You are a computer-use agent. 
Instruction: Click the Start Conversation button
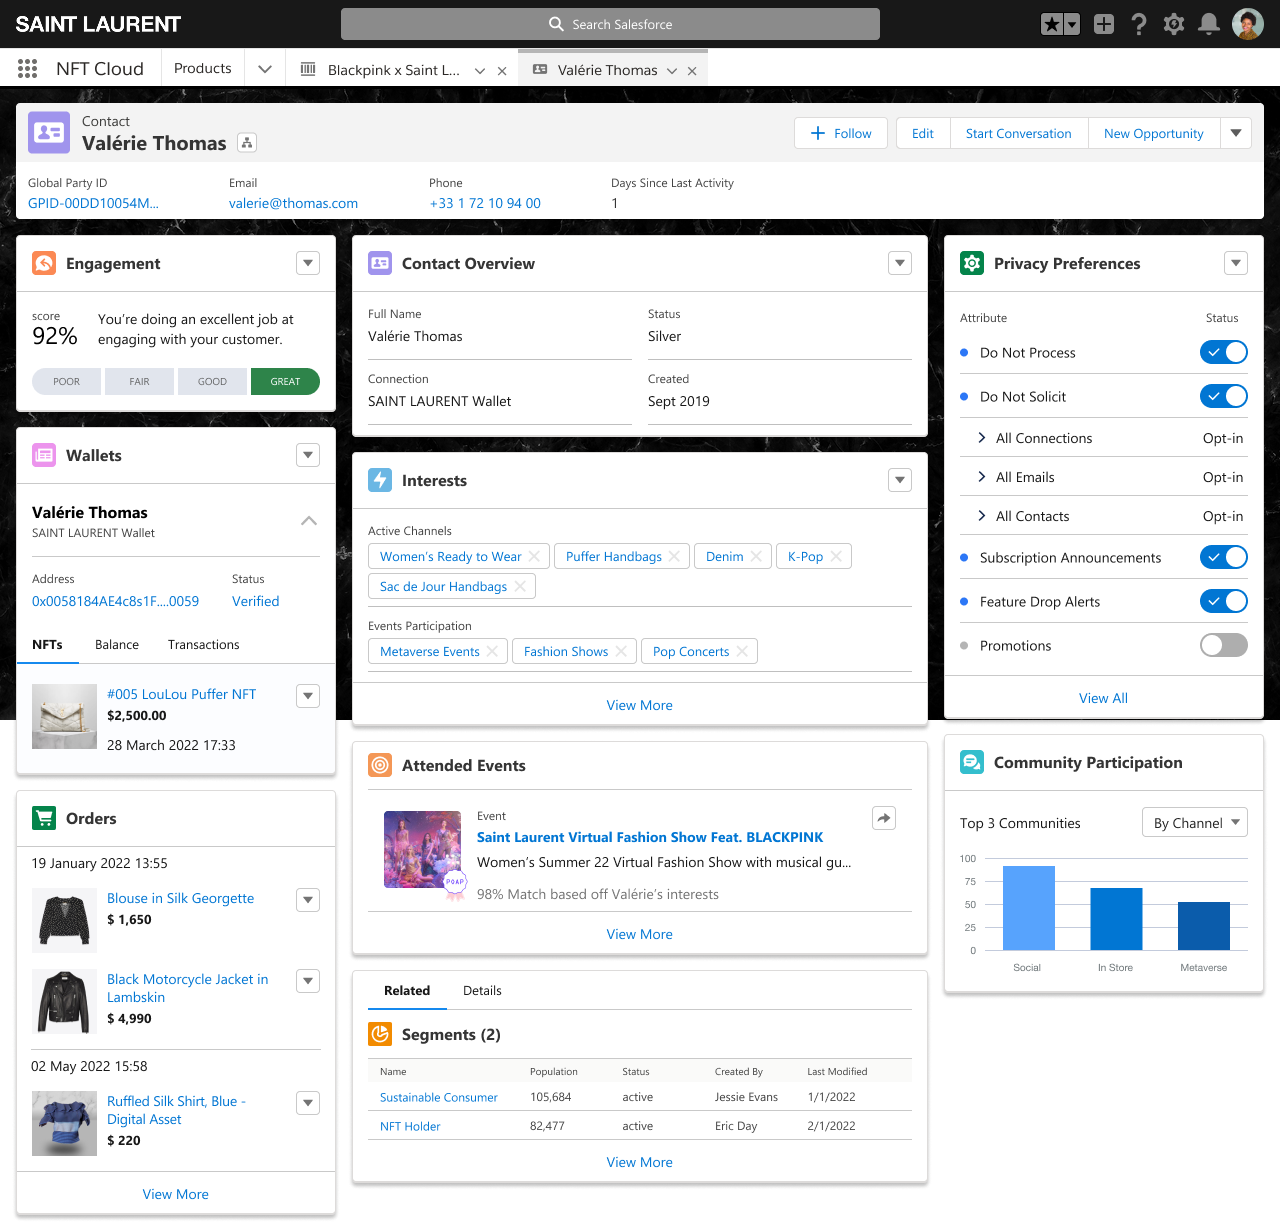coord(1018,133)
